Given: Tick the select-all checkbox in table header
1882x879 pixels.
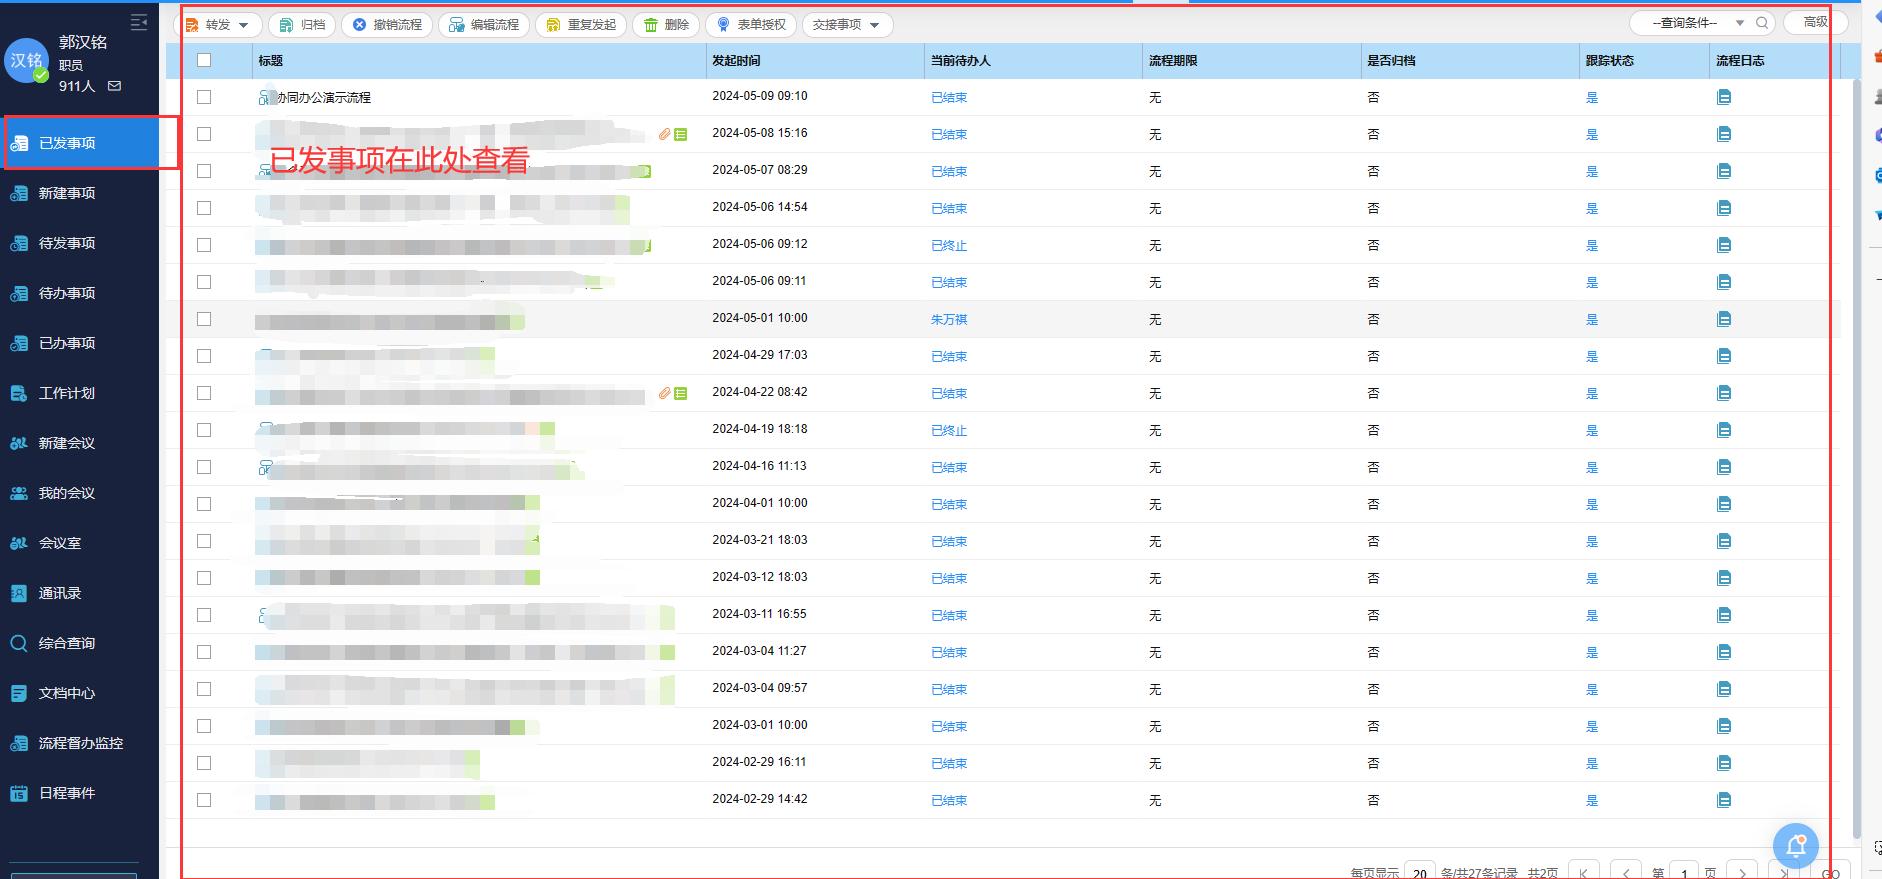Looking at the screenshot, I should tap(204, 61).
